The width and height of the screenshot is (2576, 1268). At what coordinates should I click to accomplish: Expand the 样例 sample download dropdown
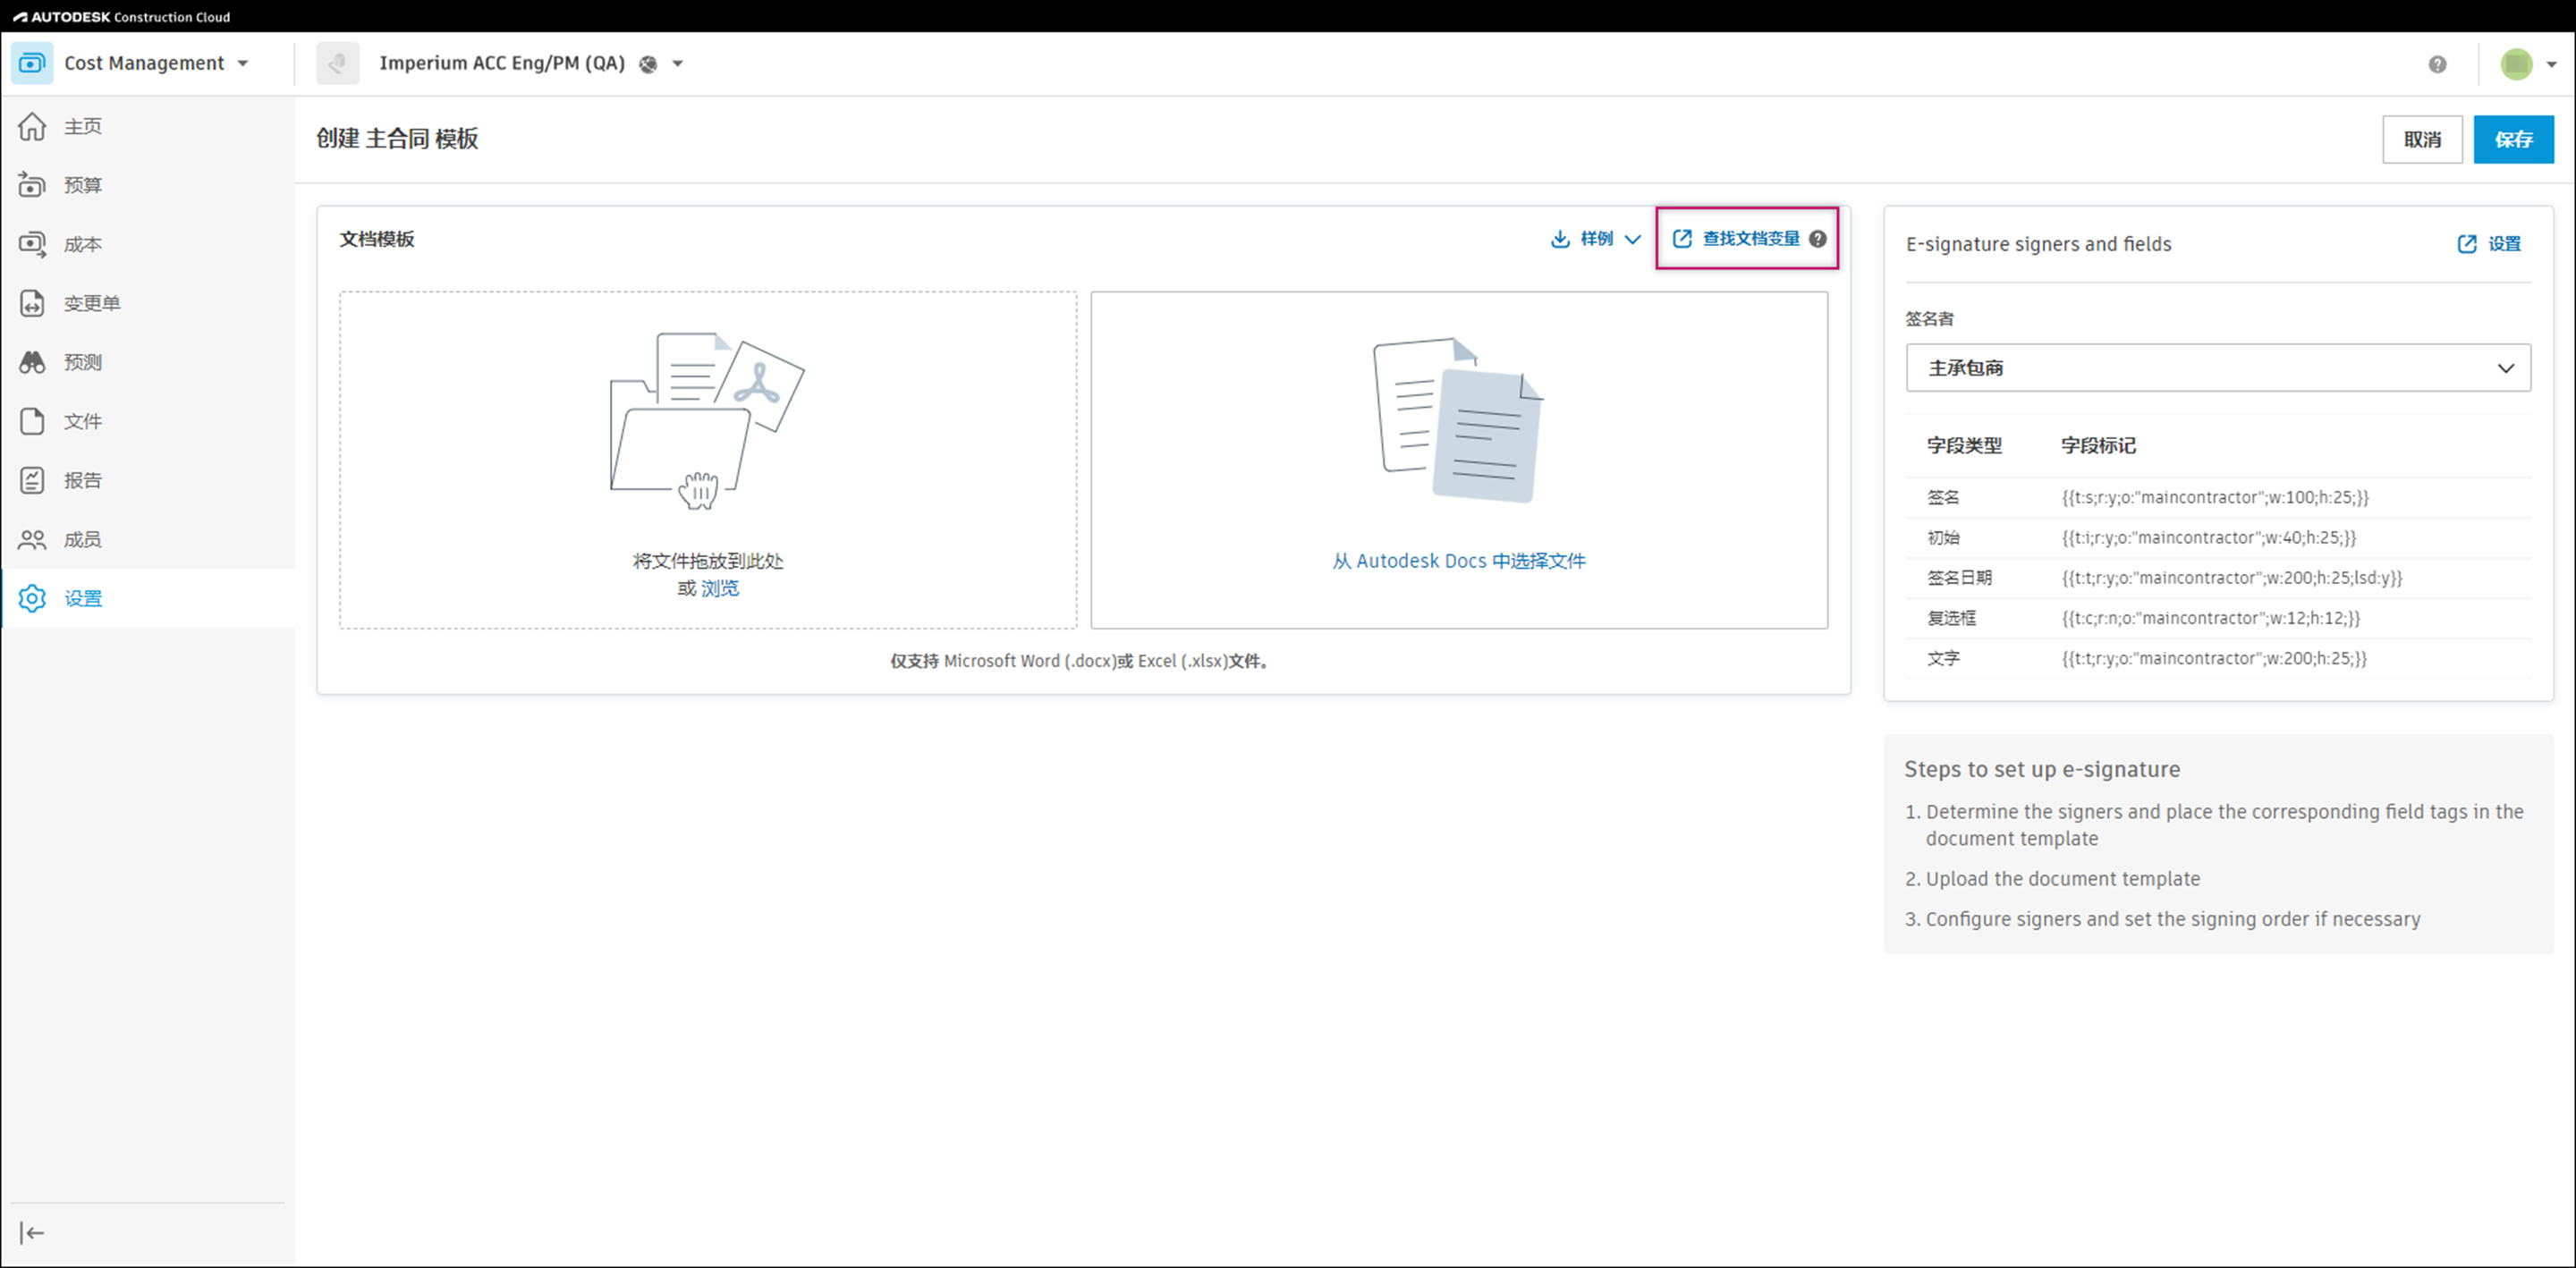coord(1595,239)
